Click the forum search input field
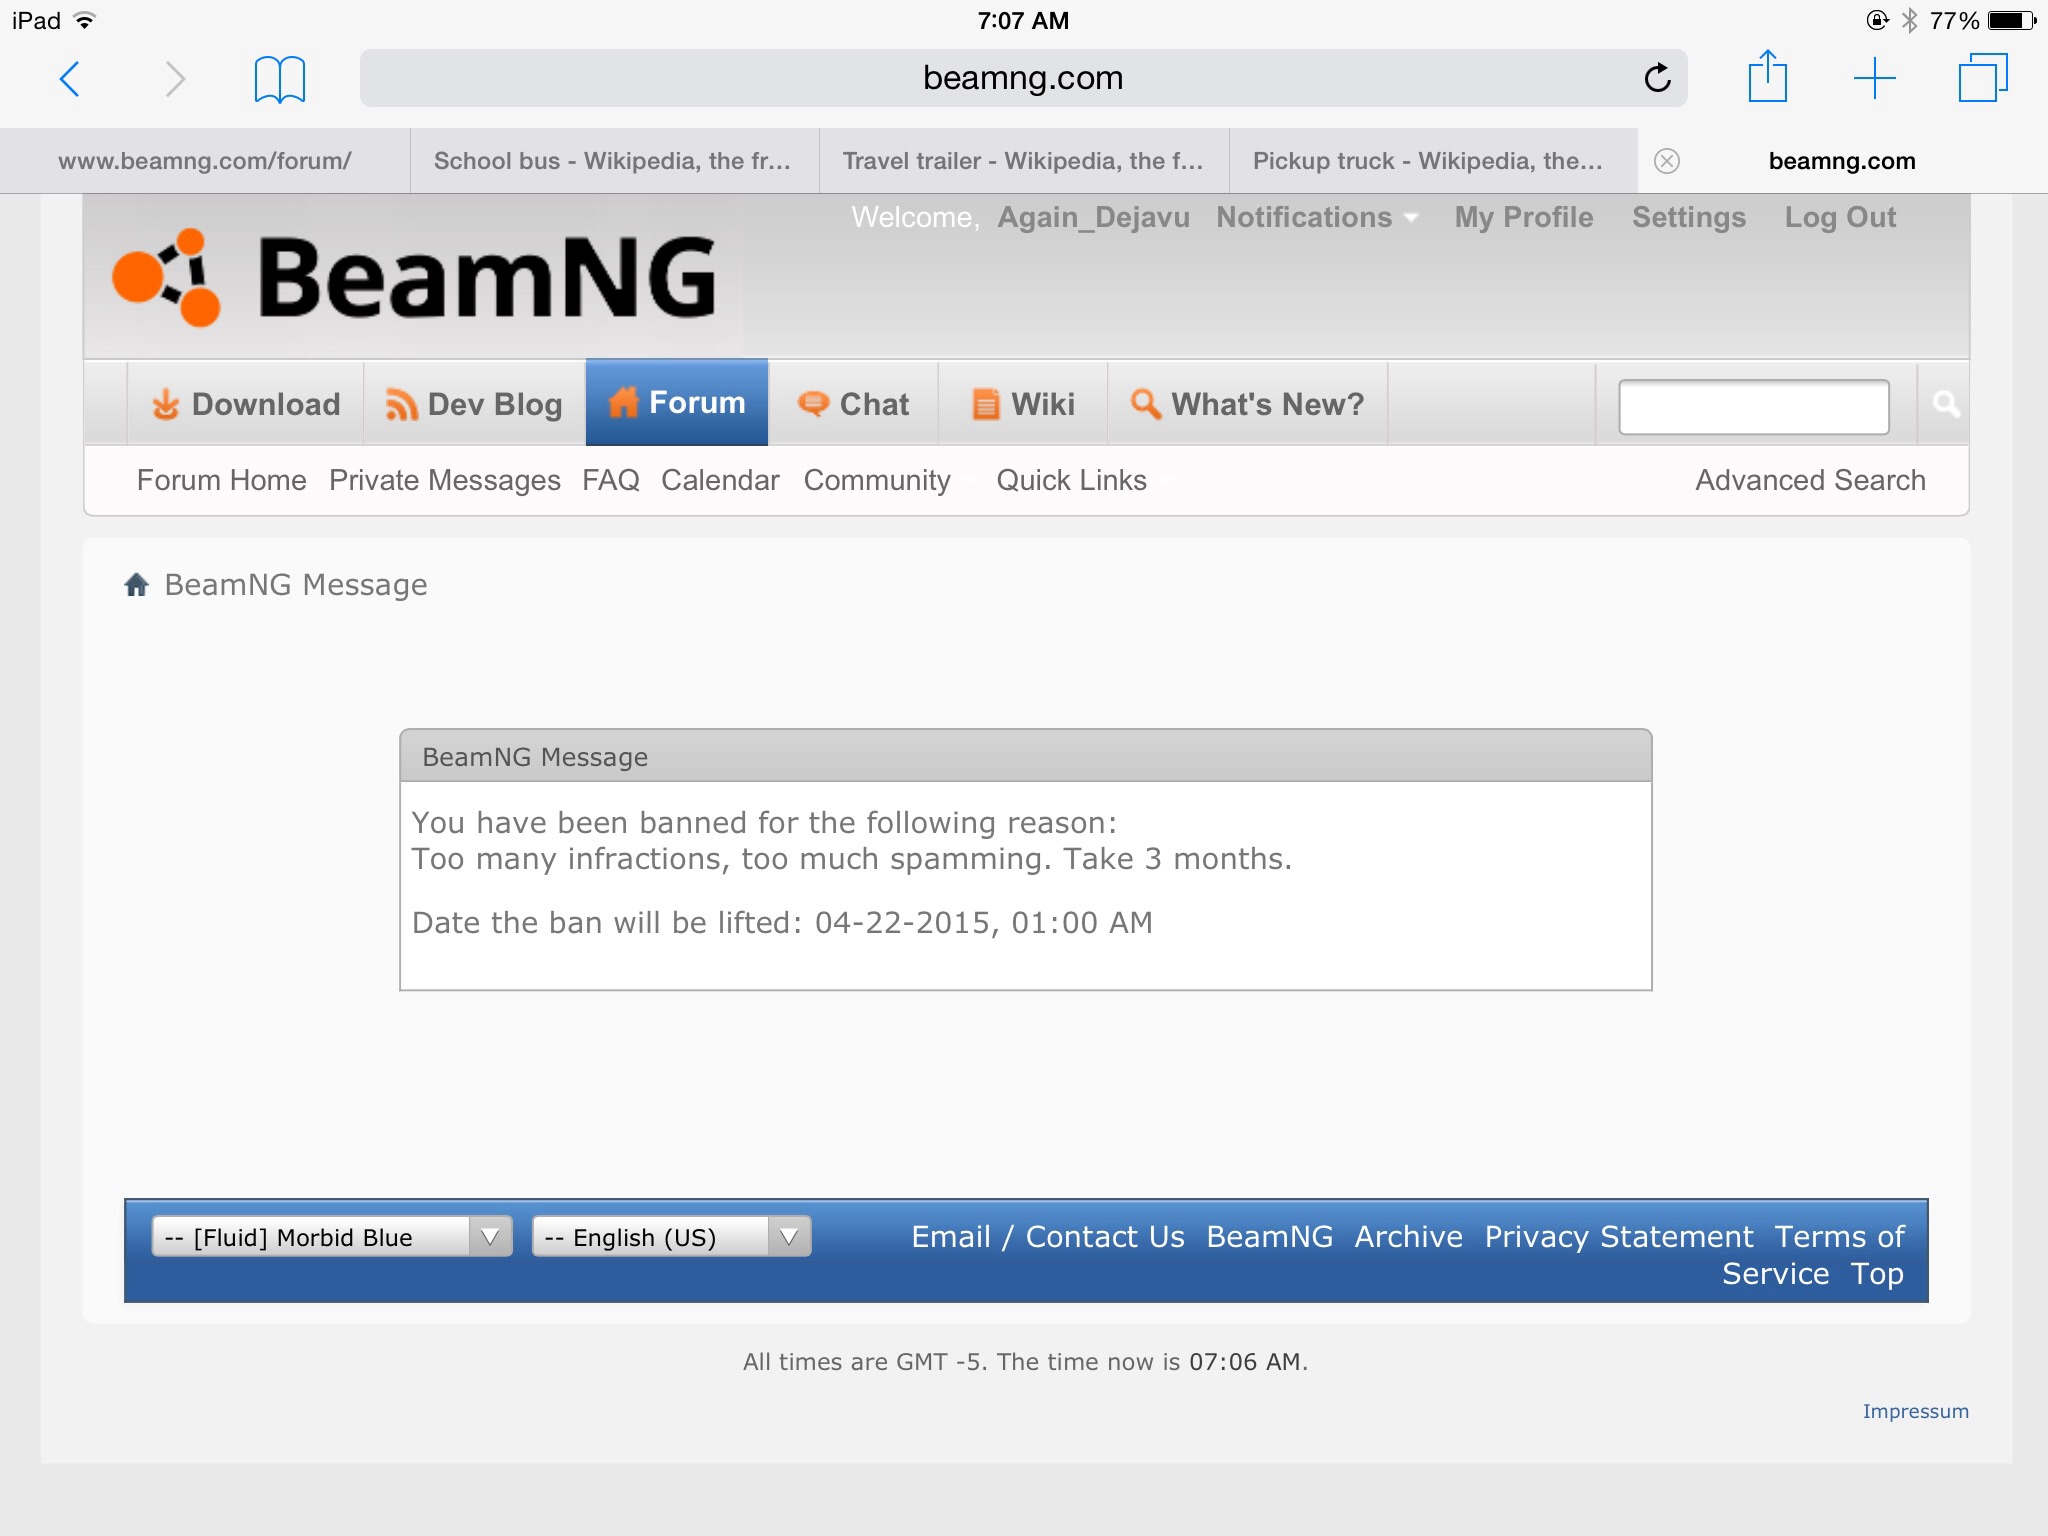This screenshot has height=1536, width=2048. coord(1754,406)
